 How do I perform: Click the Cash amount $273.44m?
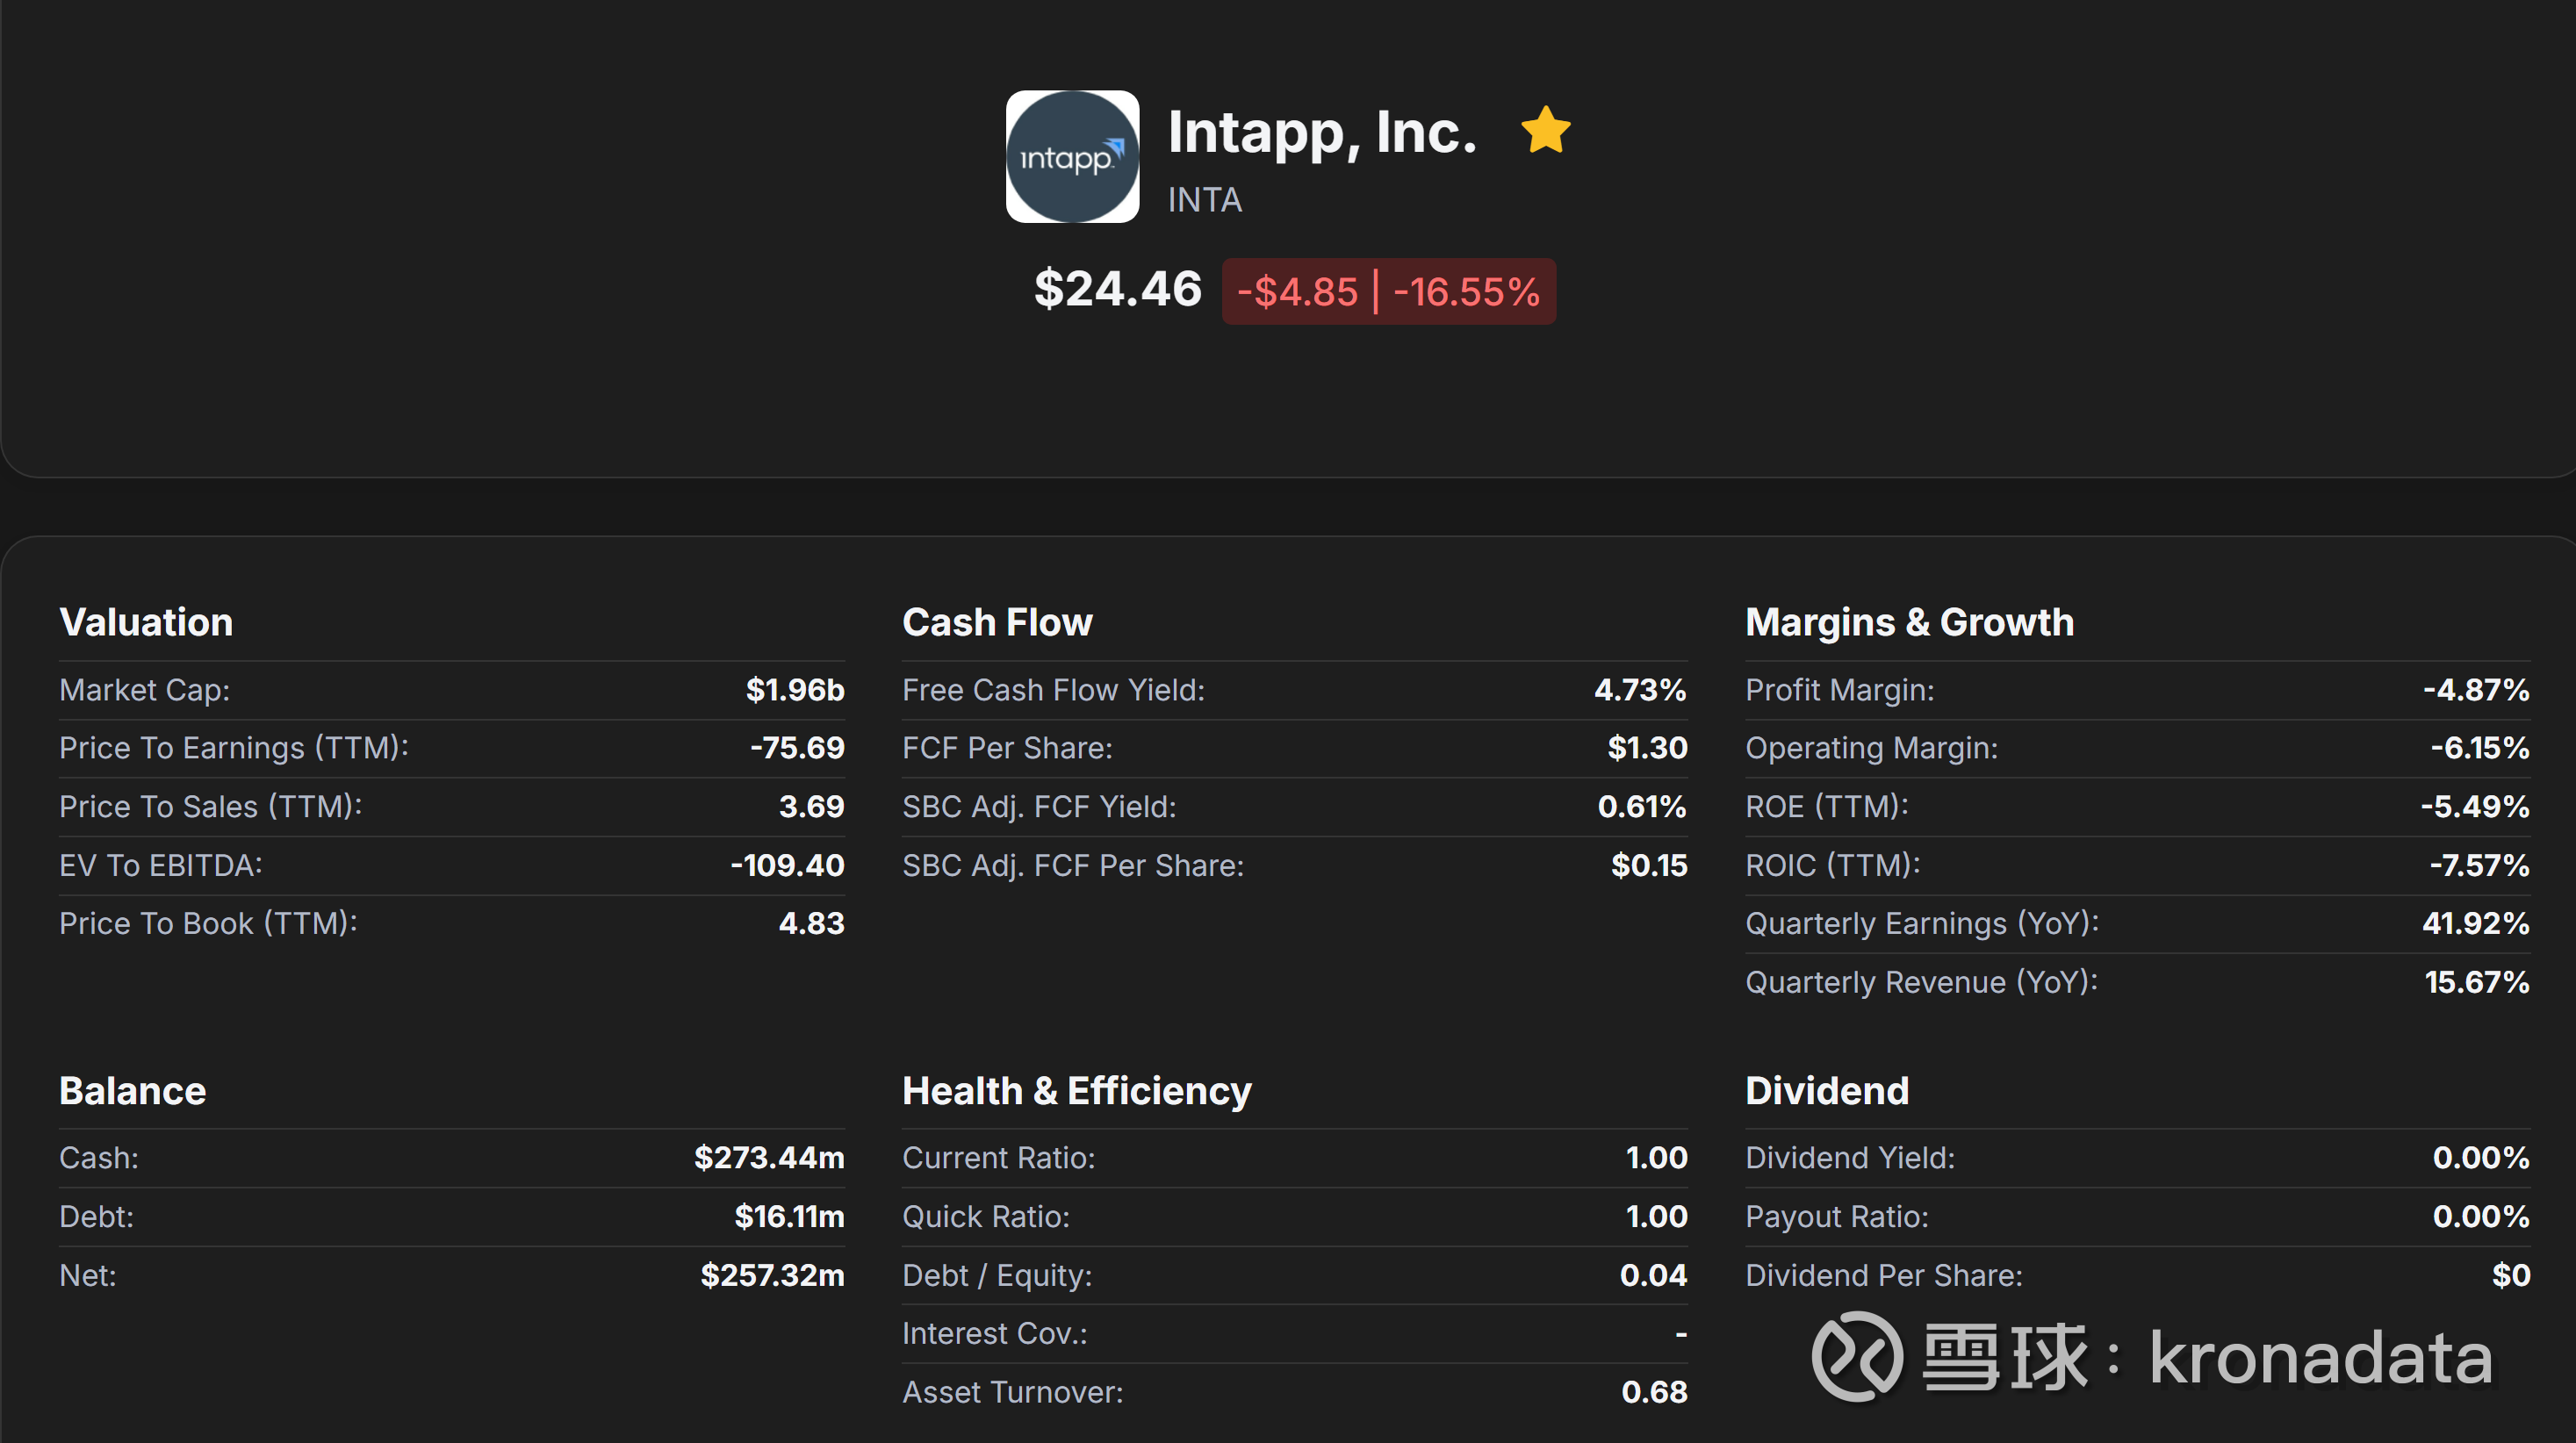[769, 1158]
